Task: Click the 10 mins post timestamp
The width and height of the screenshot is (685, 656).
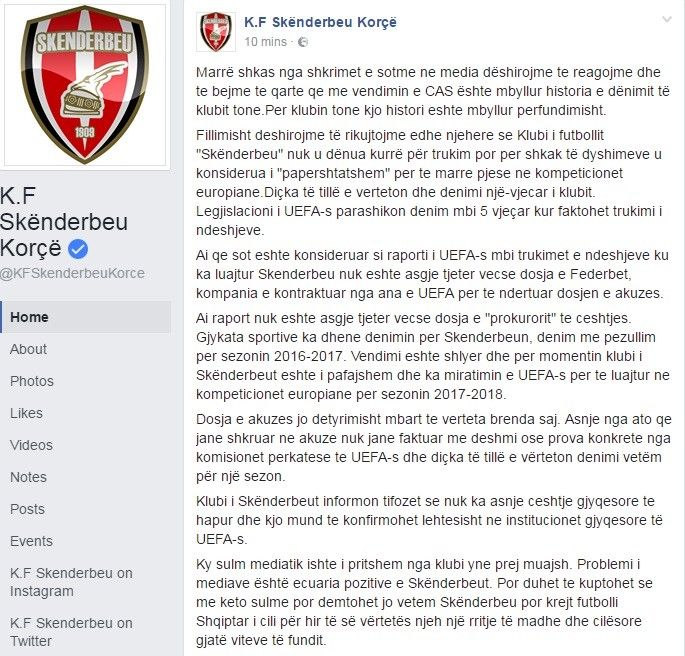Action: pyautogui.click(x=265, y=42)
